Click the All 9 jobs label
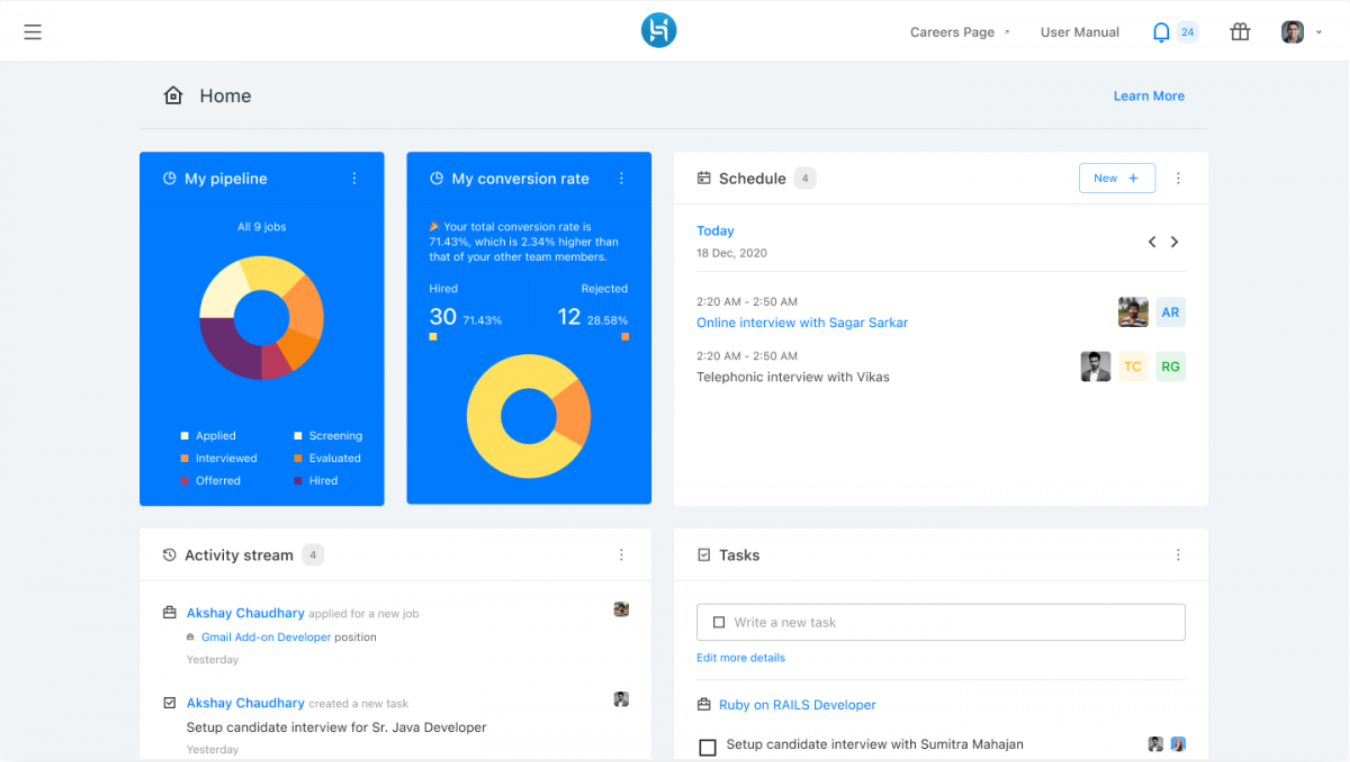This screenshot has height=762, width=1350. [262, 227]
